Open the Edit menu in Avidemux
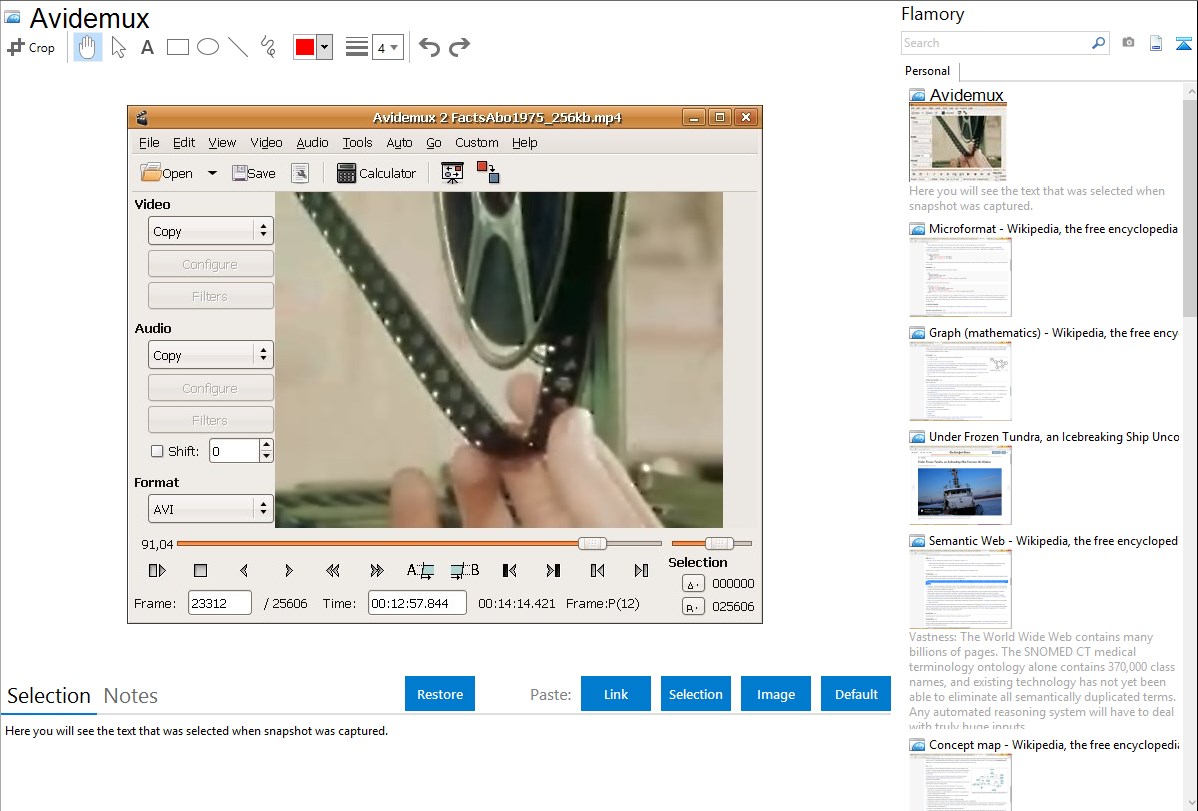The height and width of the screenshot is (811, 1198). click(x=183, y=143)
